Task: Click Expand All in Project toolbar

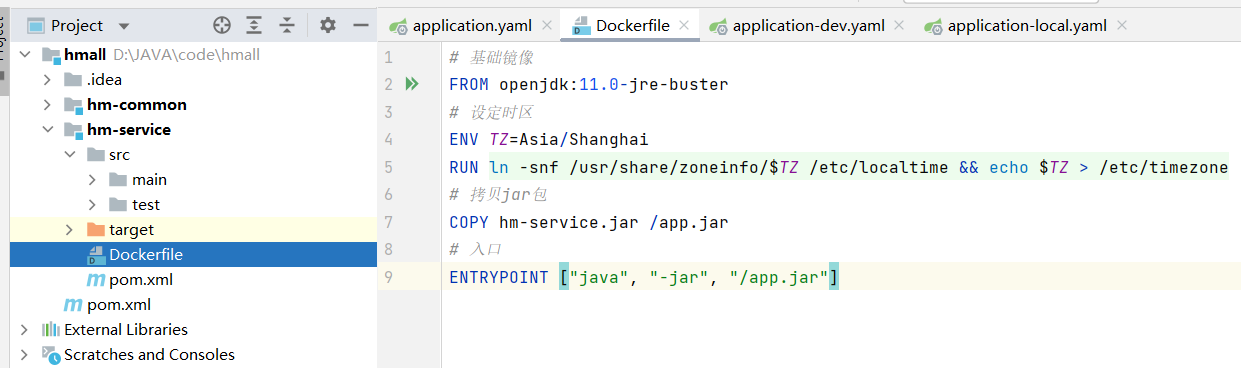Action: [255, 25]
